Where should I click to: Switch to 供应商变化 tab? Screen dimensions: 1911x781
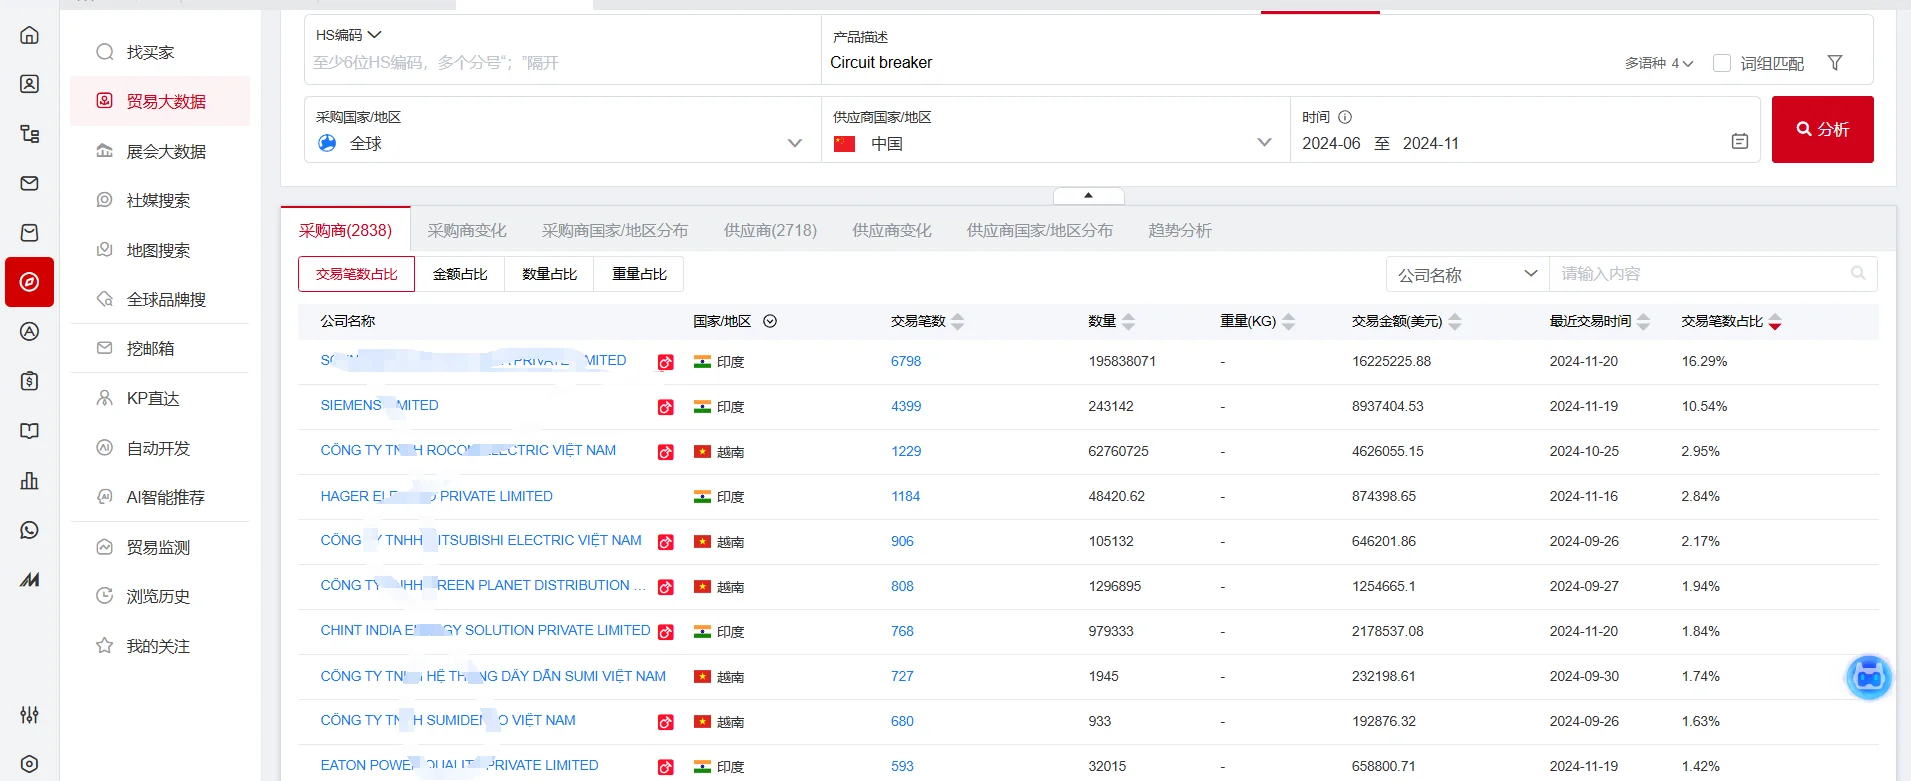(892, 230)
